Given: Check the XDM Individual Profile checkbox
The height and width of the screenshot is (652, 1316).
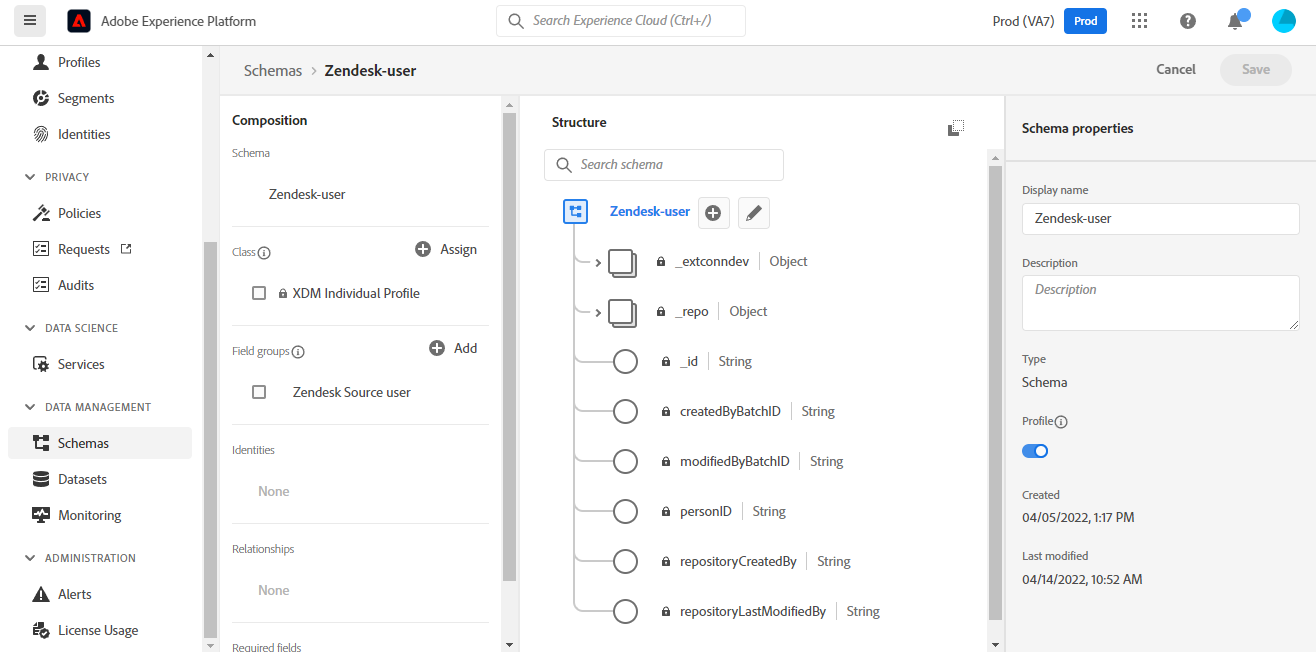Looking at the screenshot, I should point(259,293).
